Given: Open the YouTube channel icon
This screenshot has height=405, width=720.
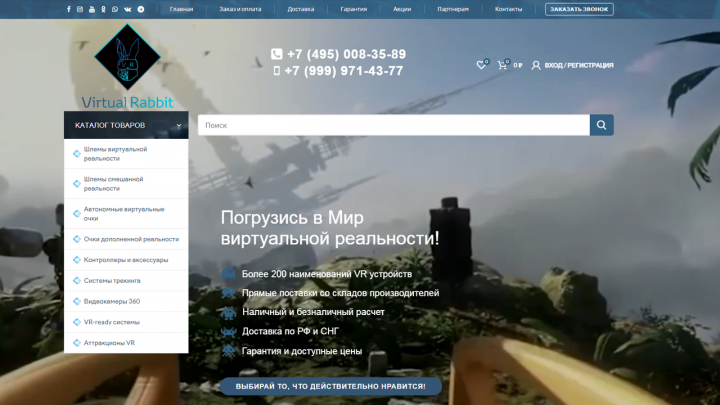Looking at the screenshot, I should click(x=92, y=9).
